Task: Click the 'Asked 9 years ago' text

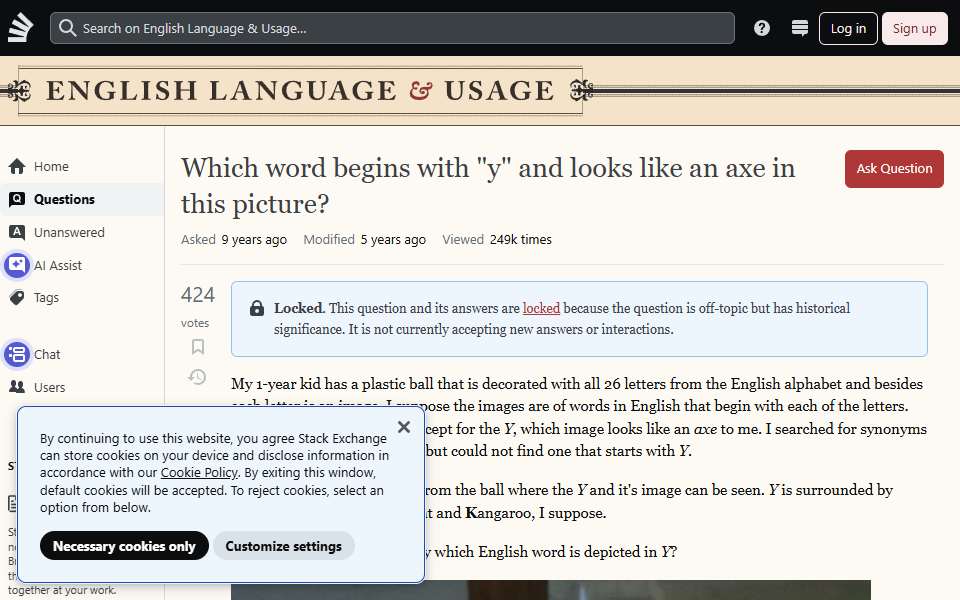Action: (234, 239)
